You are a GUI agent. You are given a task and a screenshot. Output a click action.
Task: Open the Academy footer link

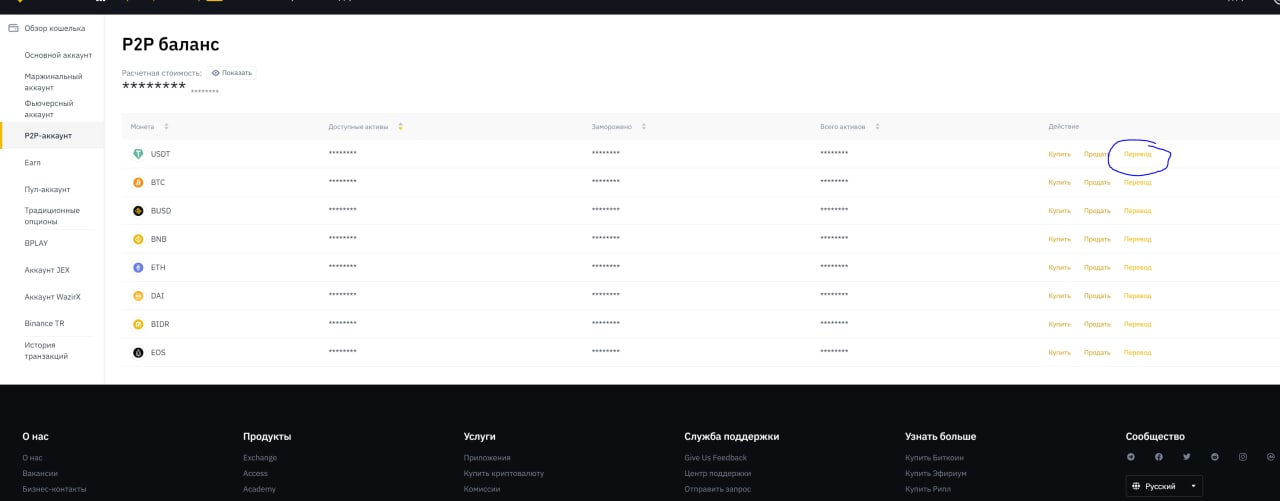(x=259, y=489)
